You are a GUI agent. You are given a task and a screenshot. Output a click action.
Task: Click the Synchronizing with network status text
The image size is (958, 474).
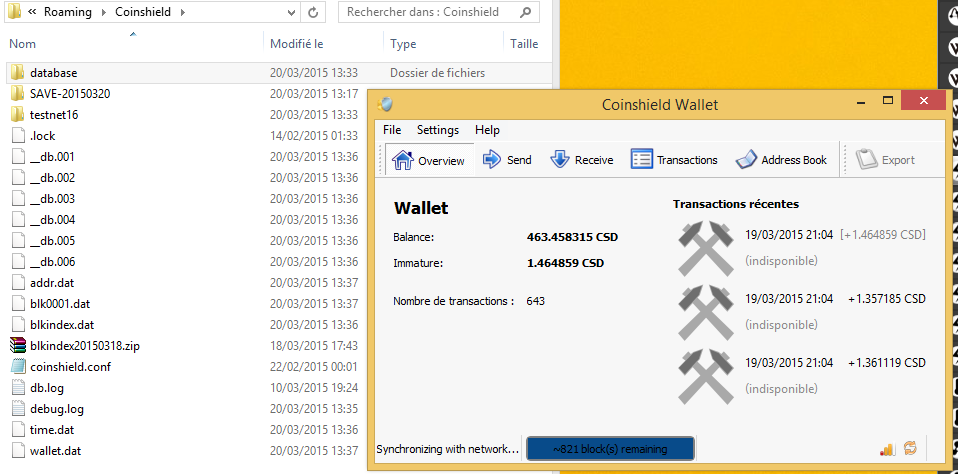pyautogui.click(x=447, y=450)
